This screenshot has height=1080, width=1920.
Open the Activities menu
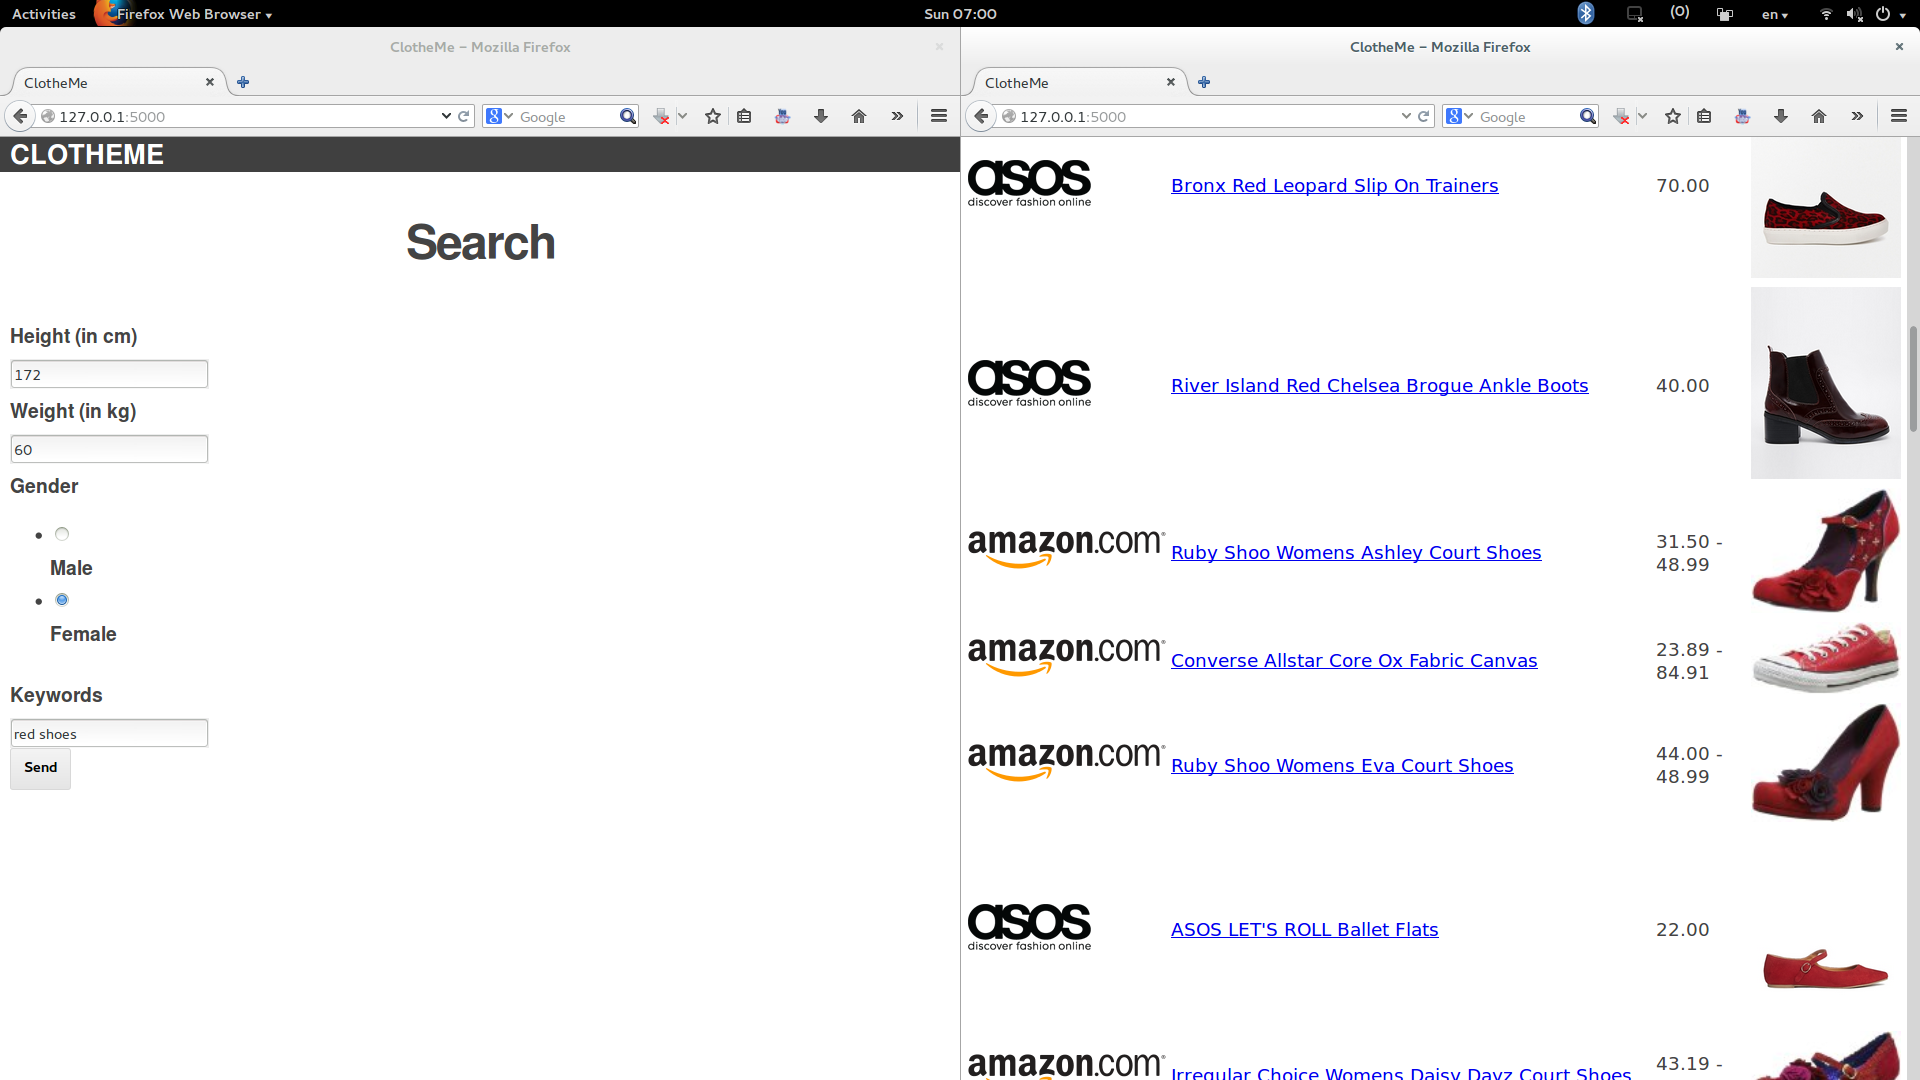click(44, 14)
